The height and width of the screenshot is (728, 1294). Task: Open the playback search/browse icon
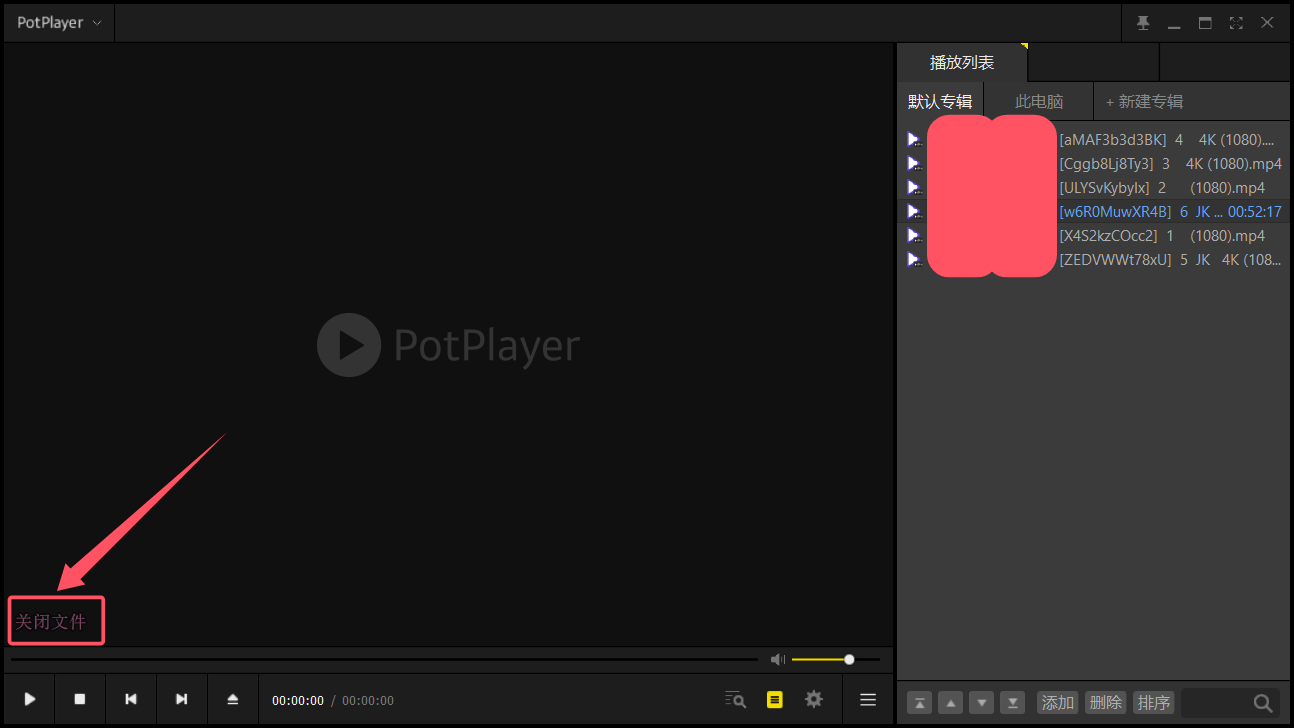coord(735,699)
